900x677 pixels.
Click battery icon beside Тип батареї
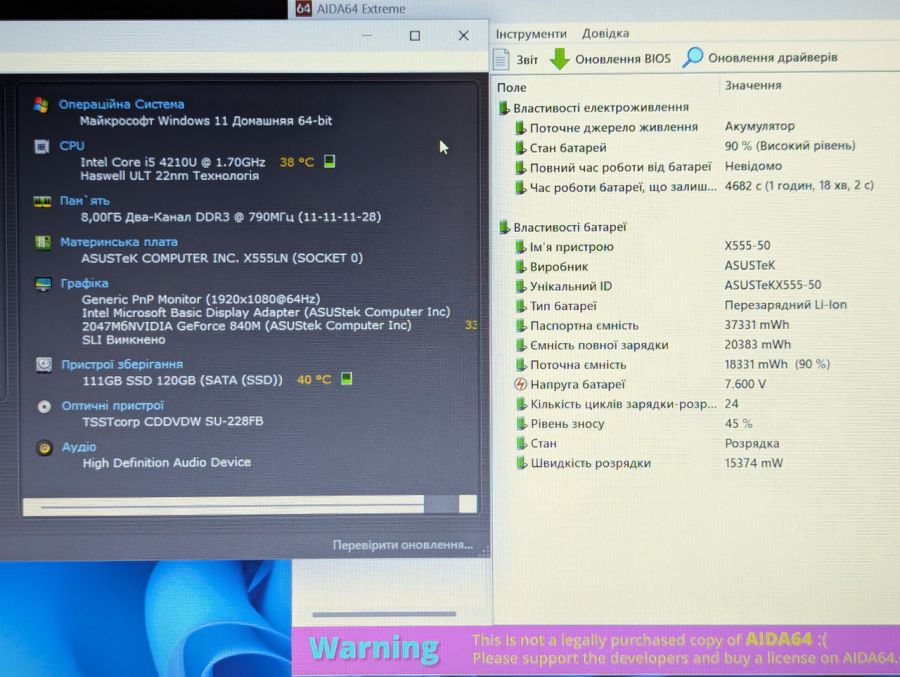pos(520,306)
